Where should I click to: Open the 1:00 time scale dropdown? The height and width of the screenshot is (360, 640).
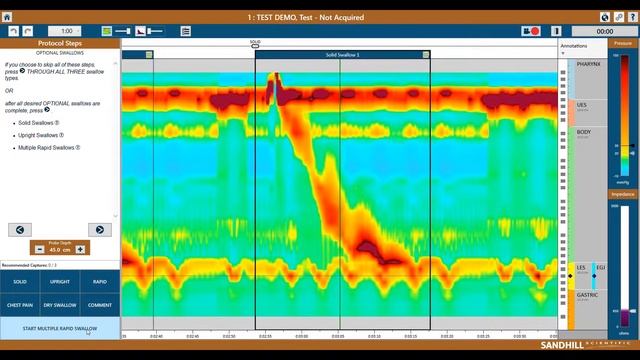click(64, 31)
